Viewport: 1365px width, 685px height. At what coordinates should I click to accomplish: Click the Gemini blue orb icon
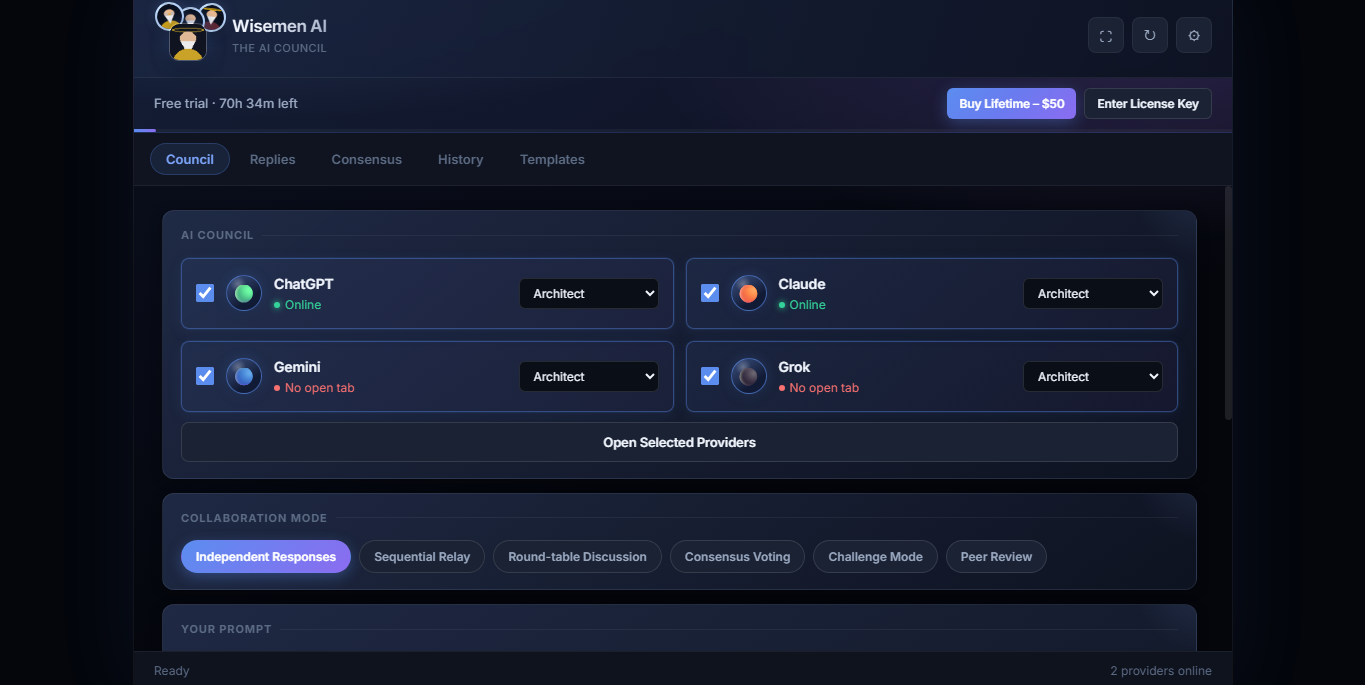tap(244, 376)
